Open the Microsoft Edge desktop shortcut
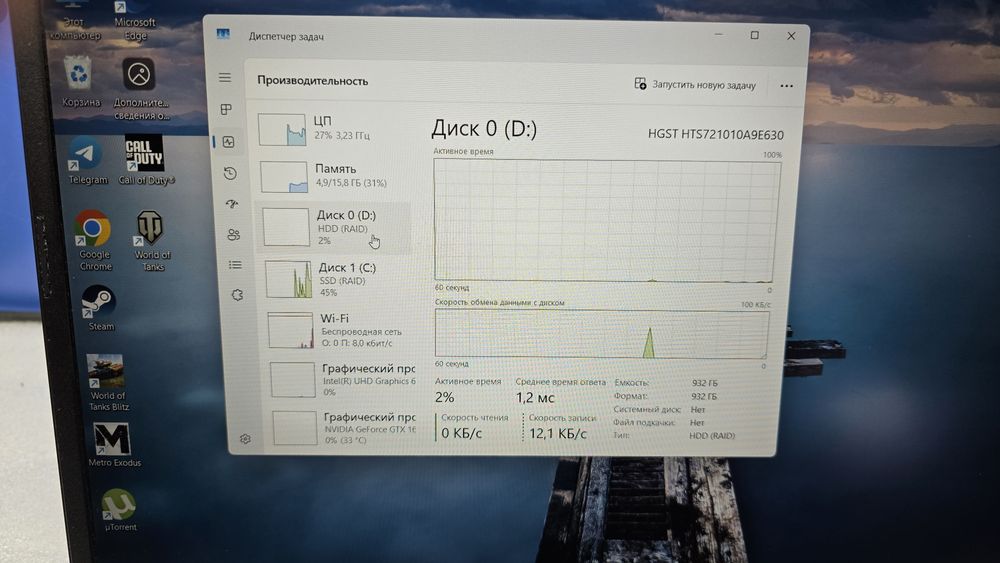1000x563 pixels. 134,22
